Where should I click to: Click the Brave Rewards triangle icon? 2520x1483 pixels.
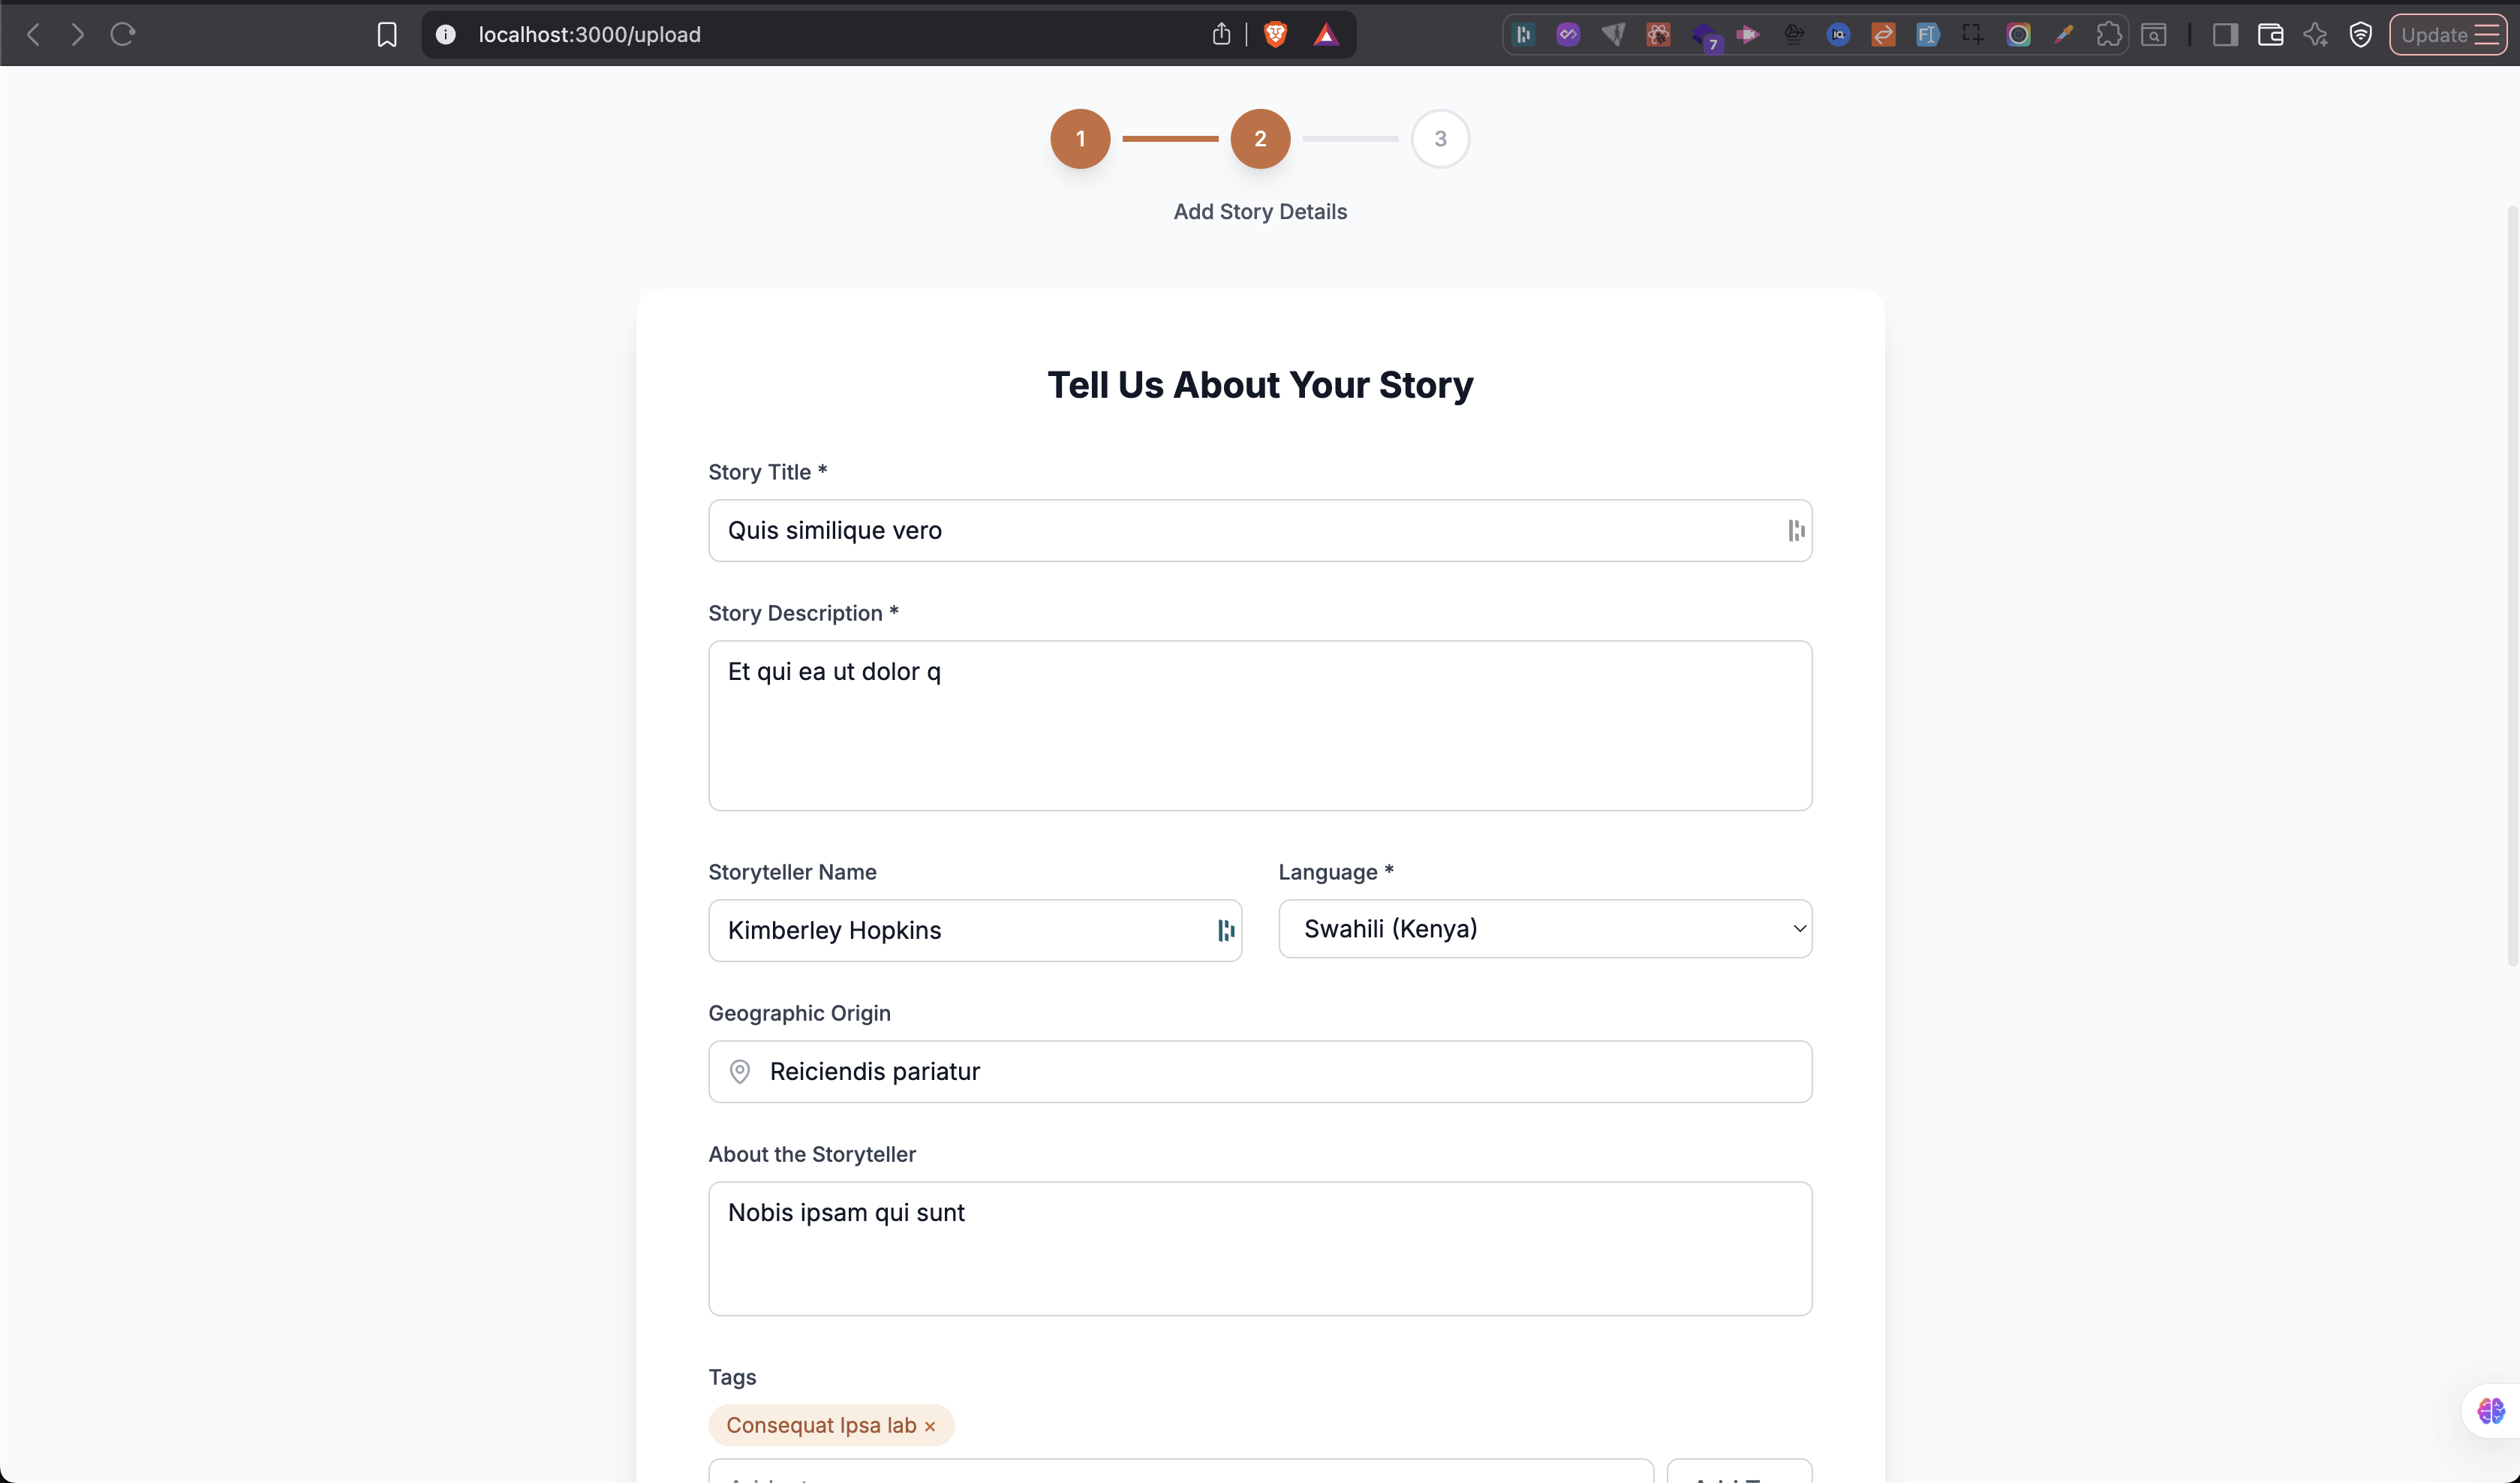coord(1326,35)
